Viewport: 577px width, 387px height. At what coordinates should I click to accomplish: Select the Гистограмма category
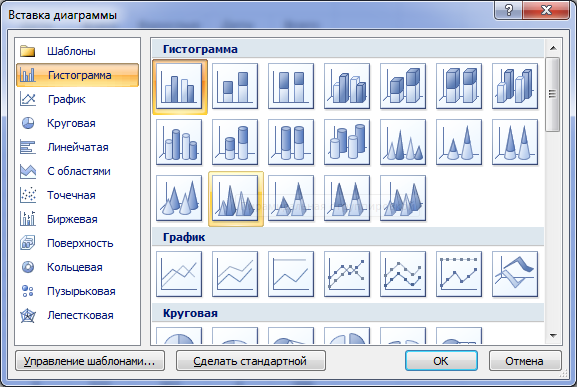77,75
